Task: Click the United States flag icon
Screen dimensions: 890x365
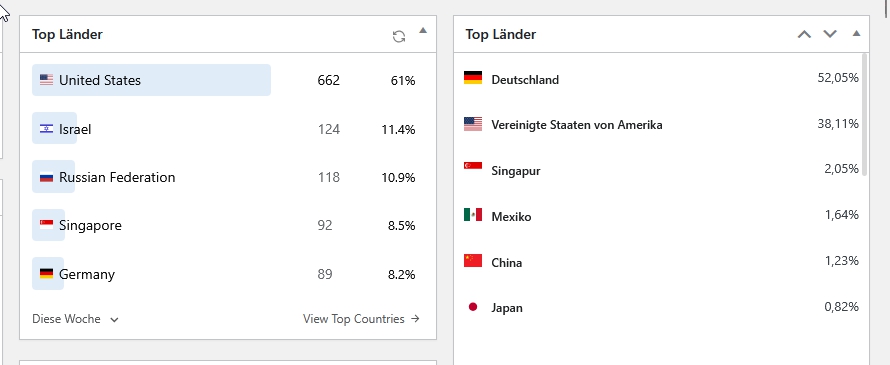Action: tap(47, 80)
